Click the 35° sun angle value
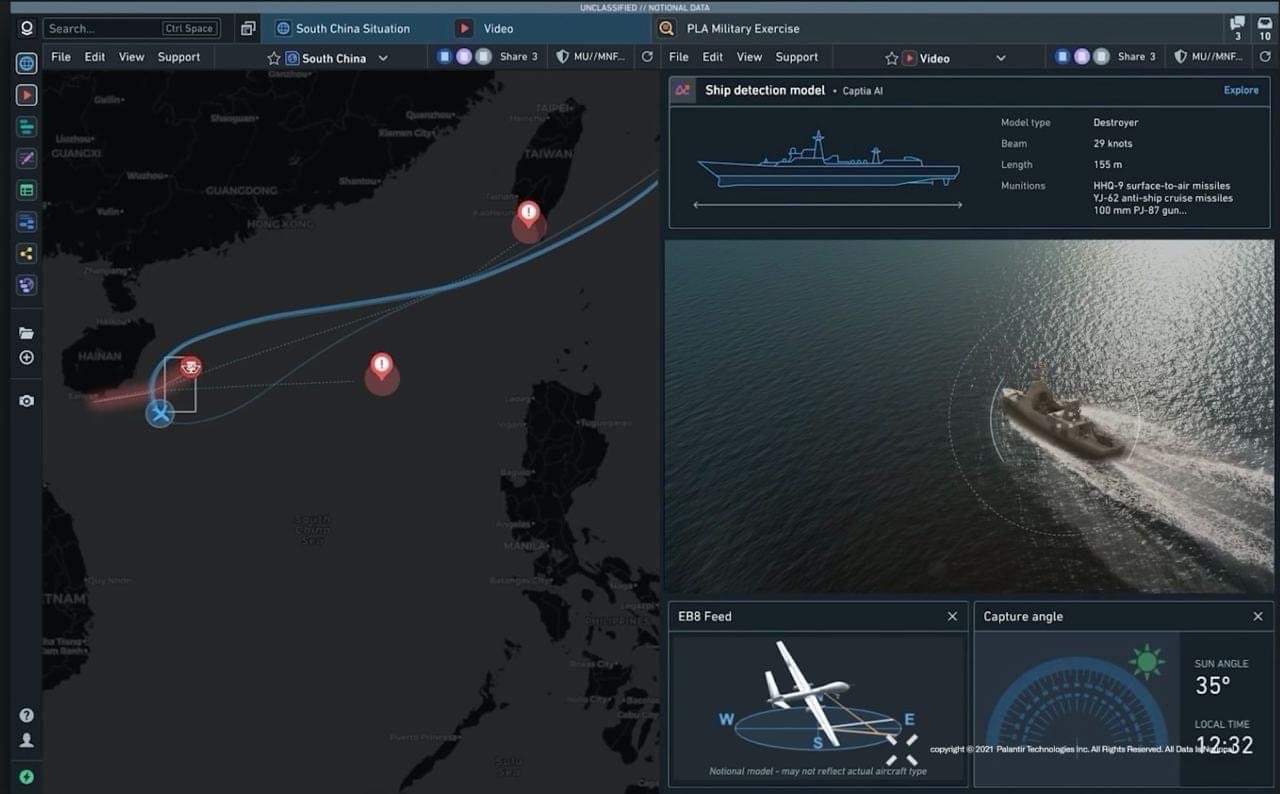1280x794 pixels. pyautogui.click(x=1213, y=686)
